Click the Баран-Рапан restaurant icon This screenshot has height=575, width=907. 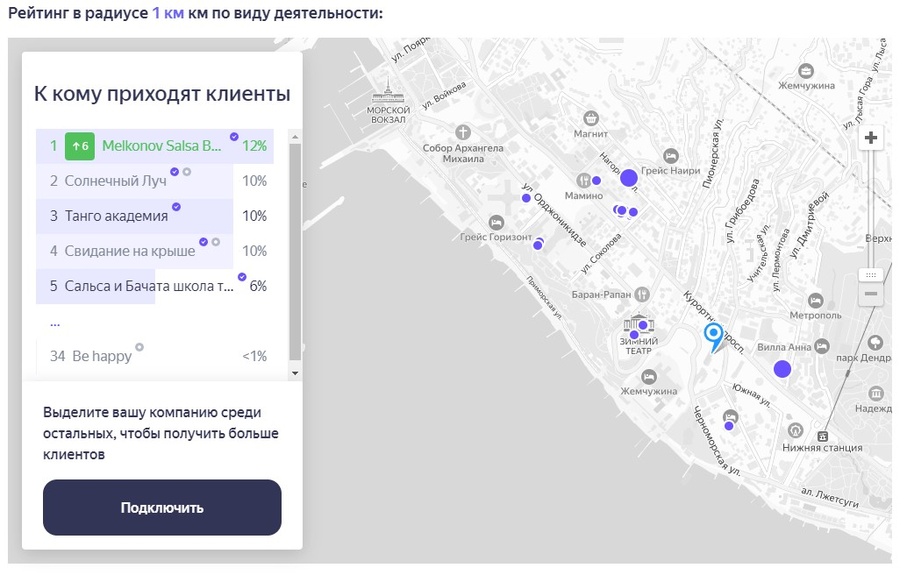click(x=641, y=294)
